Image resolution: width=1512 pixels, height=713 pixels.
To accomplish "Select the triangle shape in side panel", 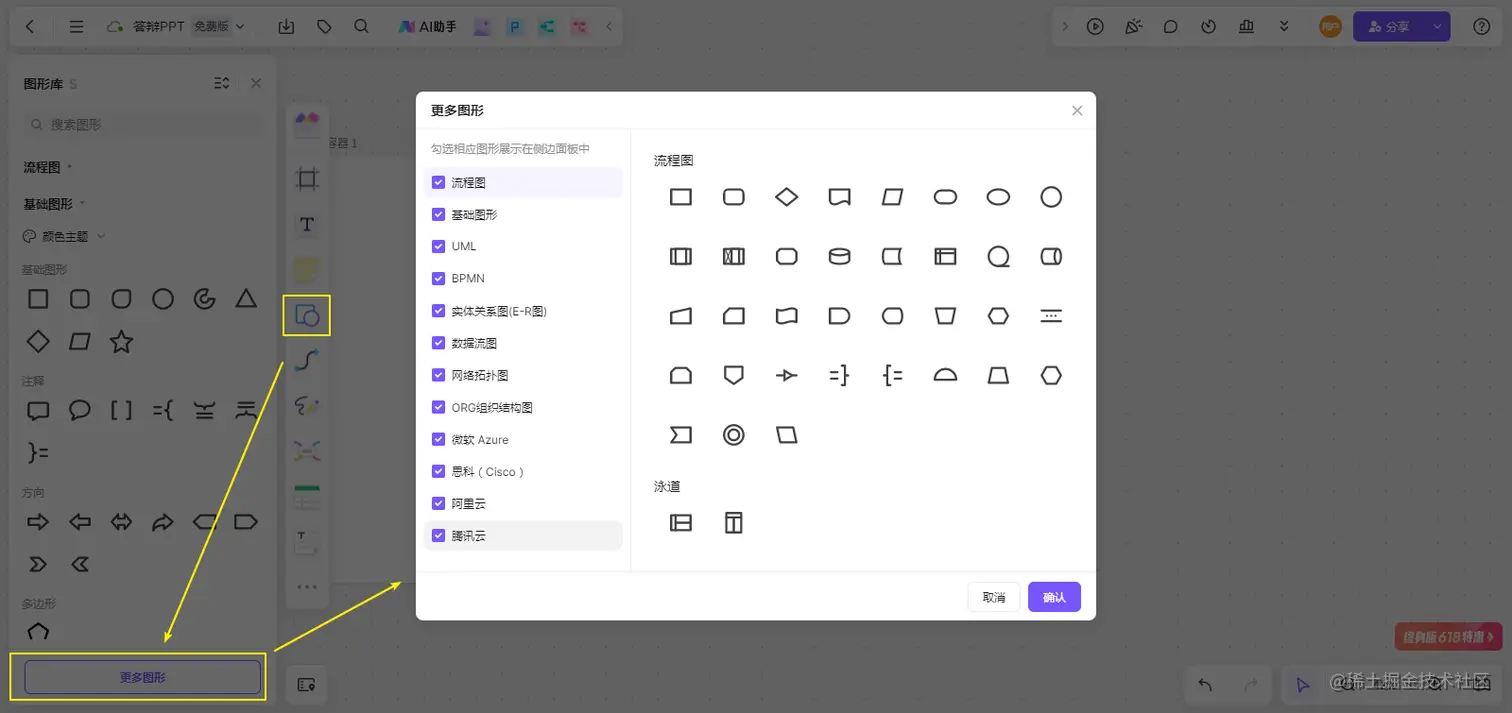I will (246, 298).
